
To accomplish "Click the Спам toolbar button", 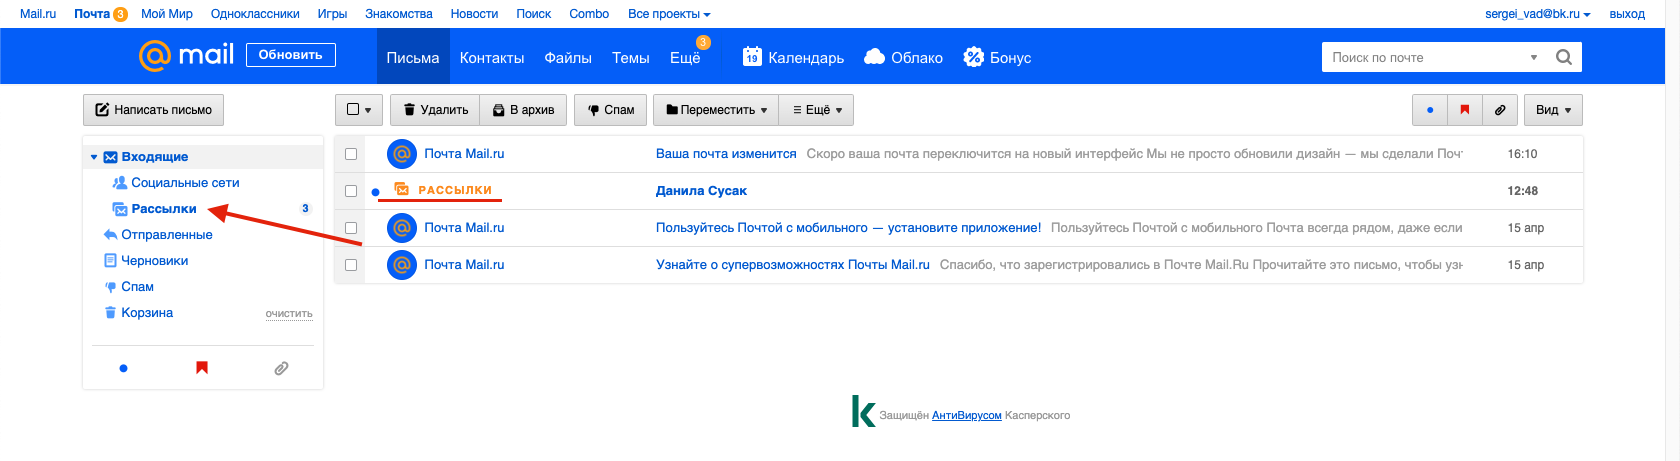I will (x=611, y=110).
